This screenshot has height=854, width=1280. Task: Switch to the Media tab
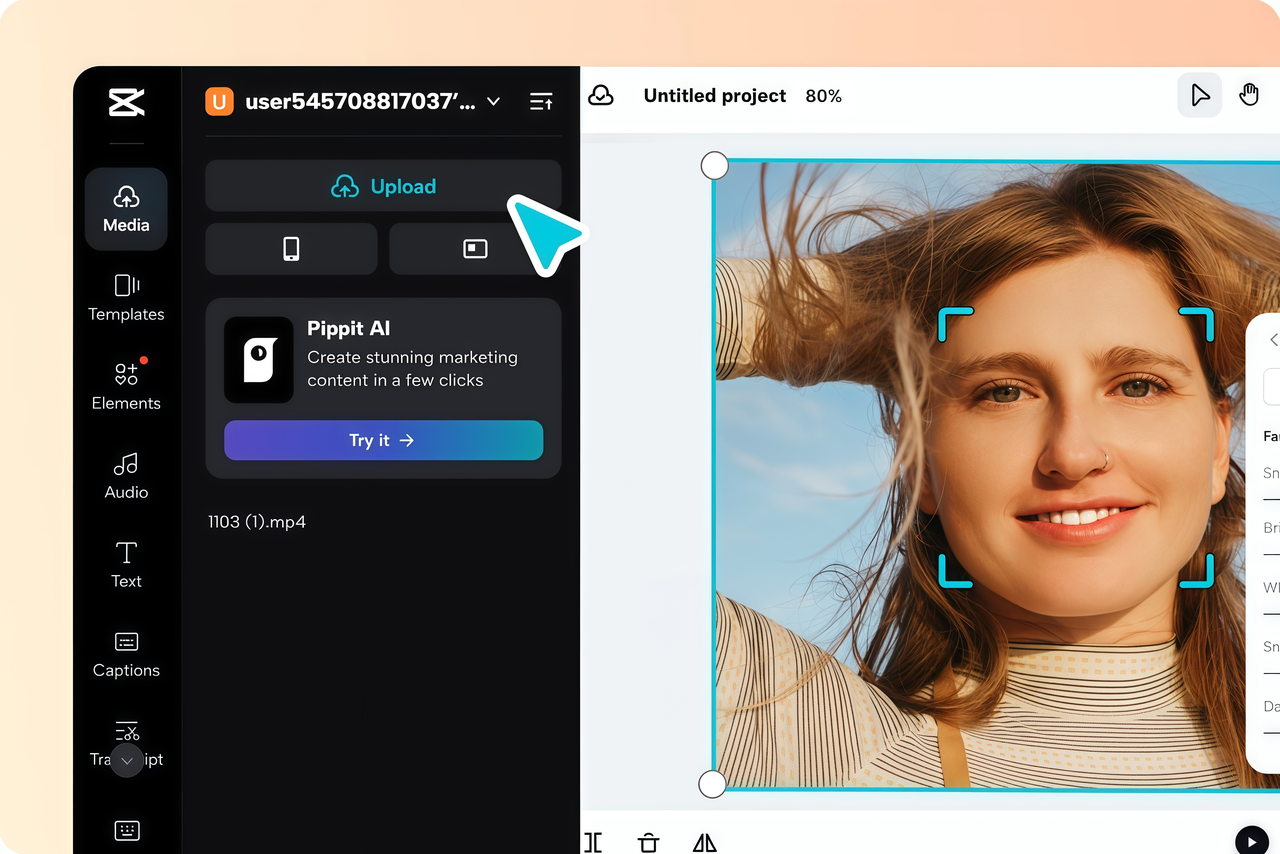click(126, 208)
